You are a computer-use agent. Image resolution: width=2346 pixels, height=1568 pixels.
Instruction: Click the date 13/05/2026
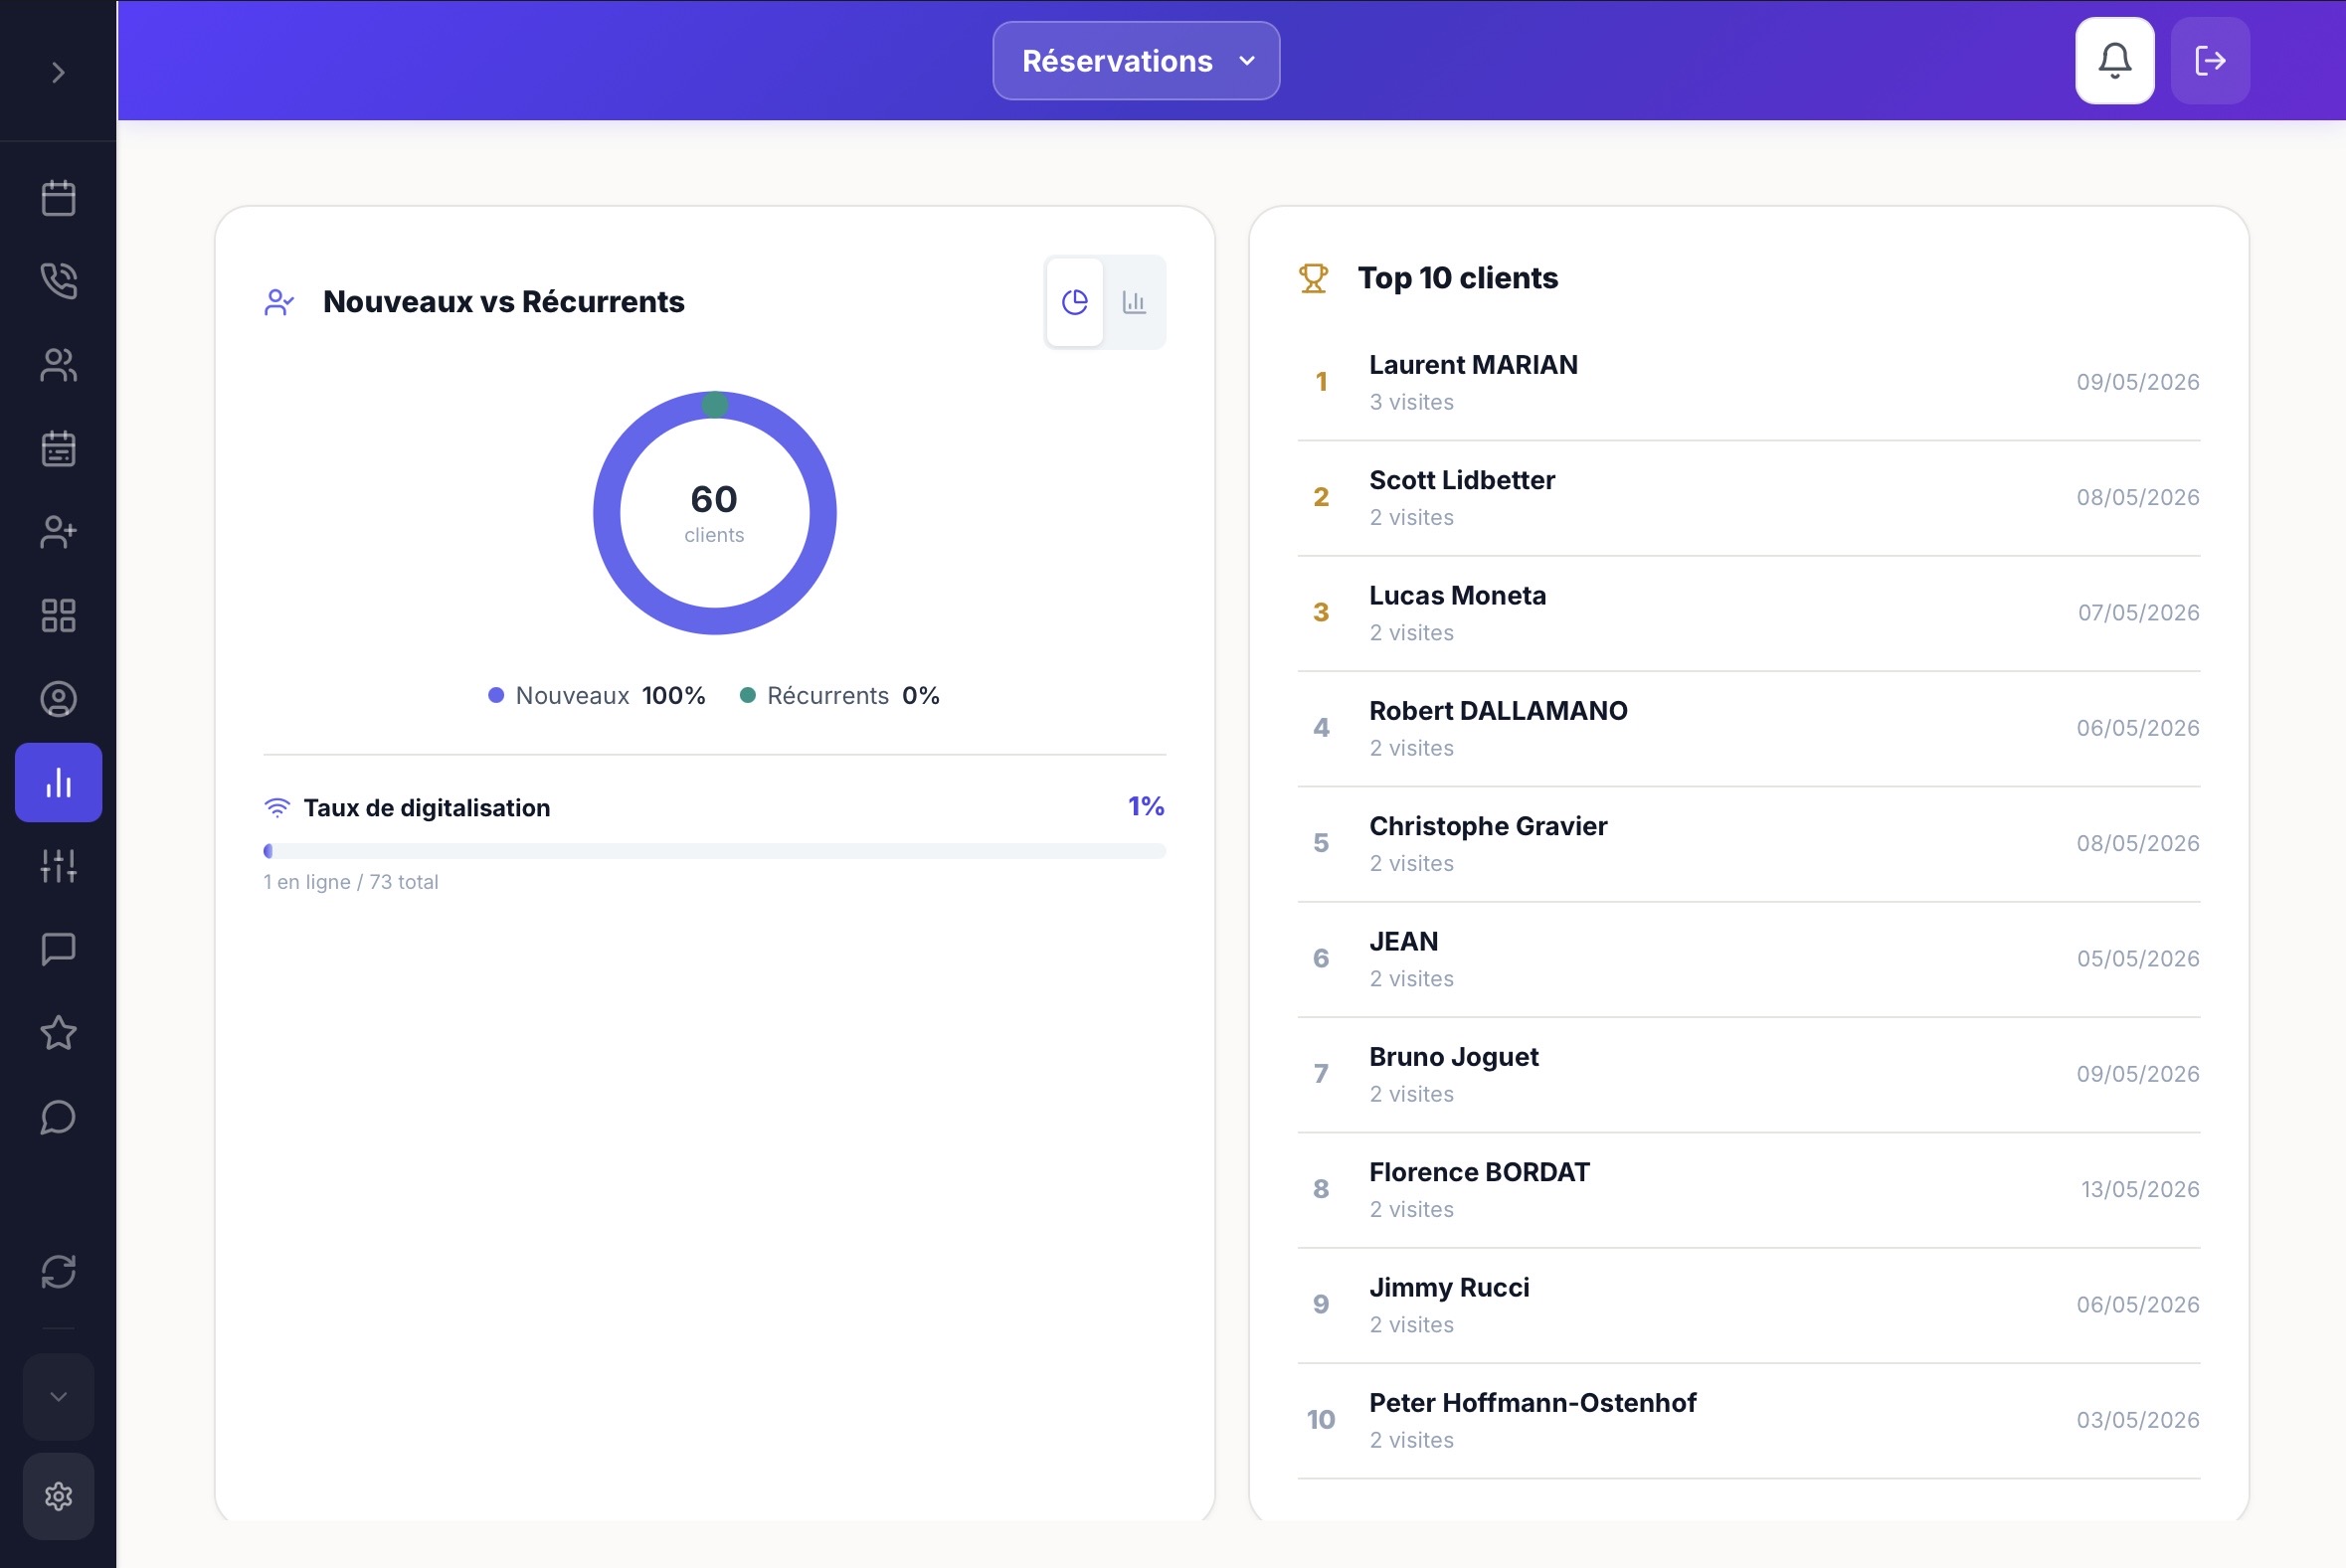2140,1189
